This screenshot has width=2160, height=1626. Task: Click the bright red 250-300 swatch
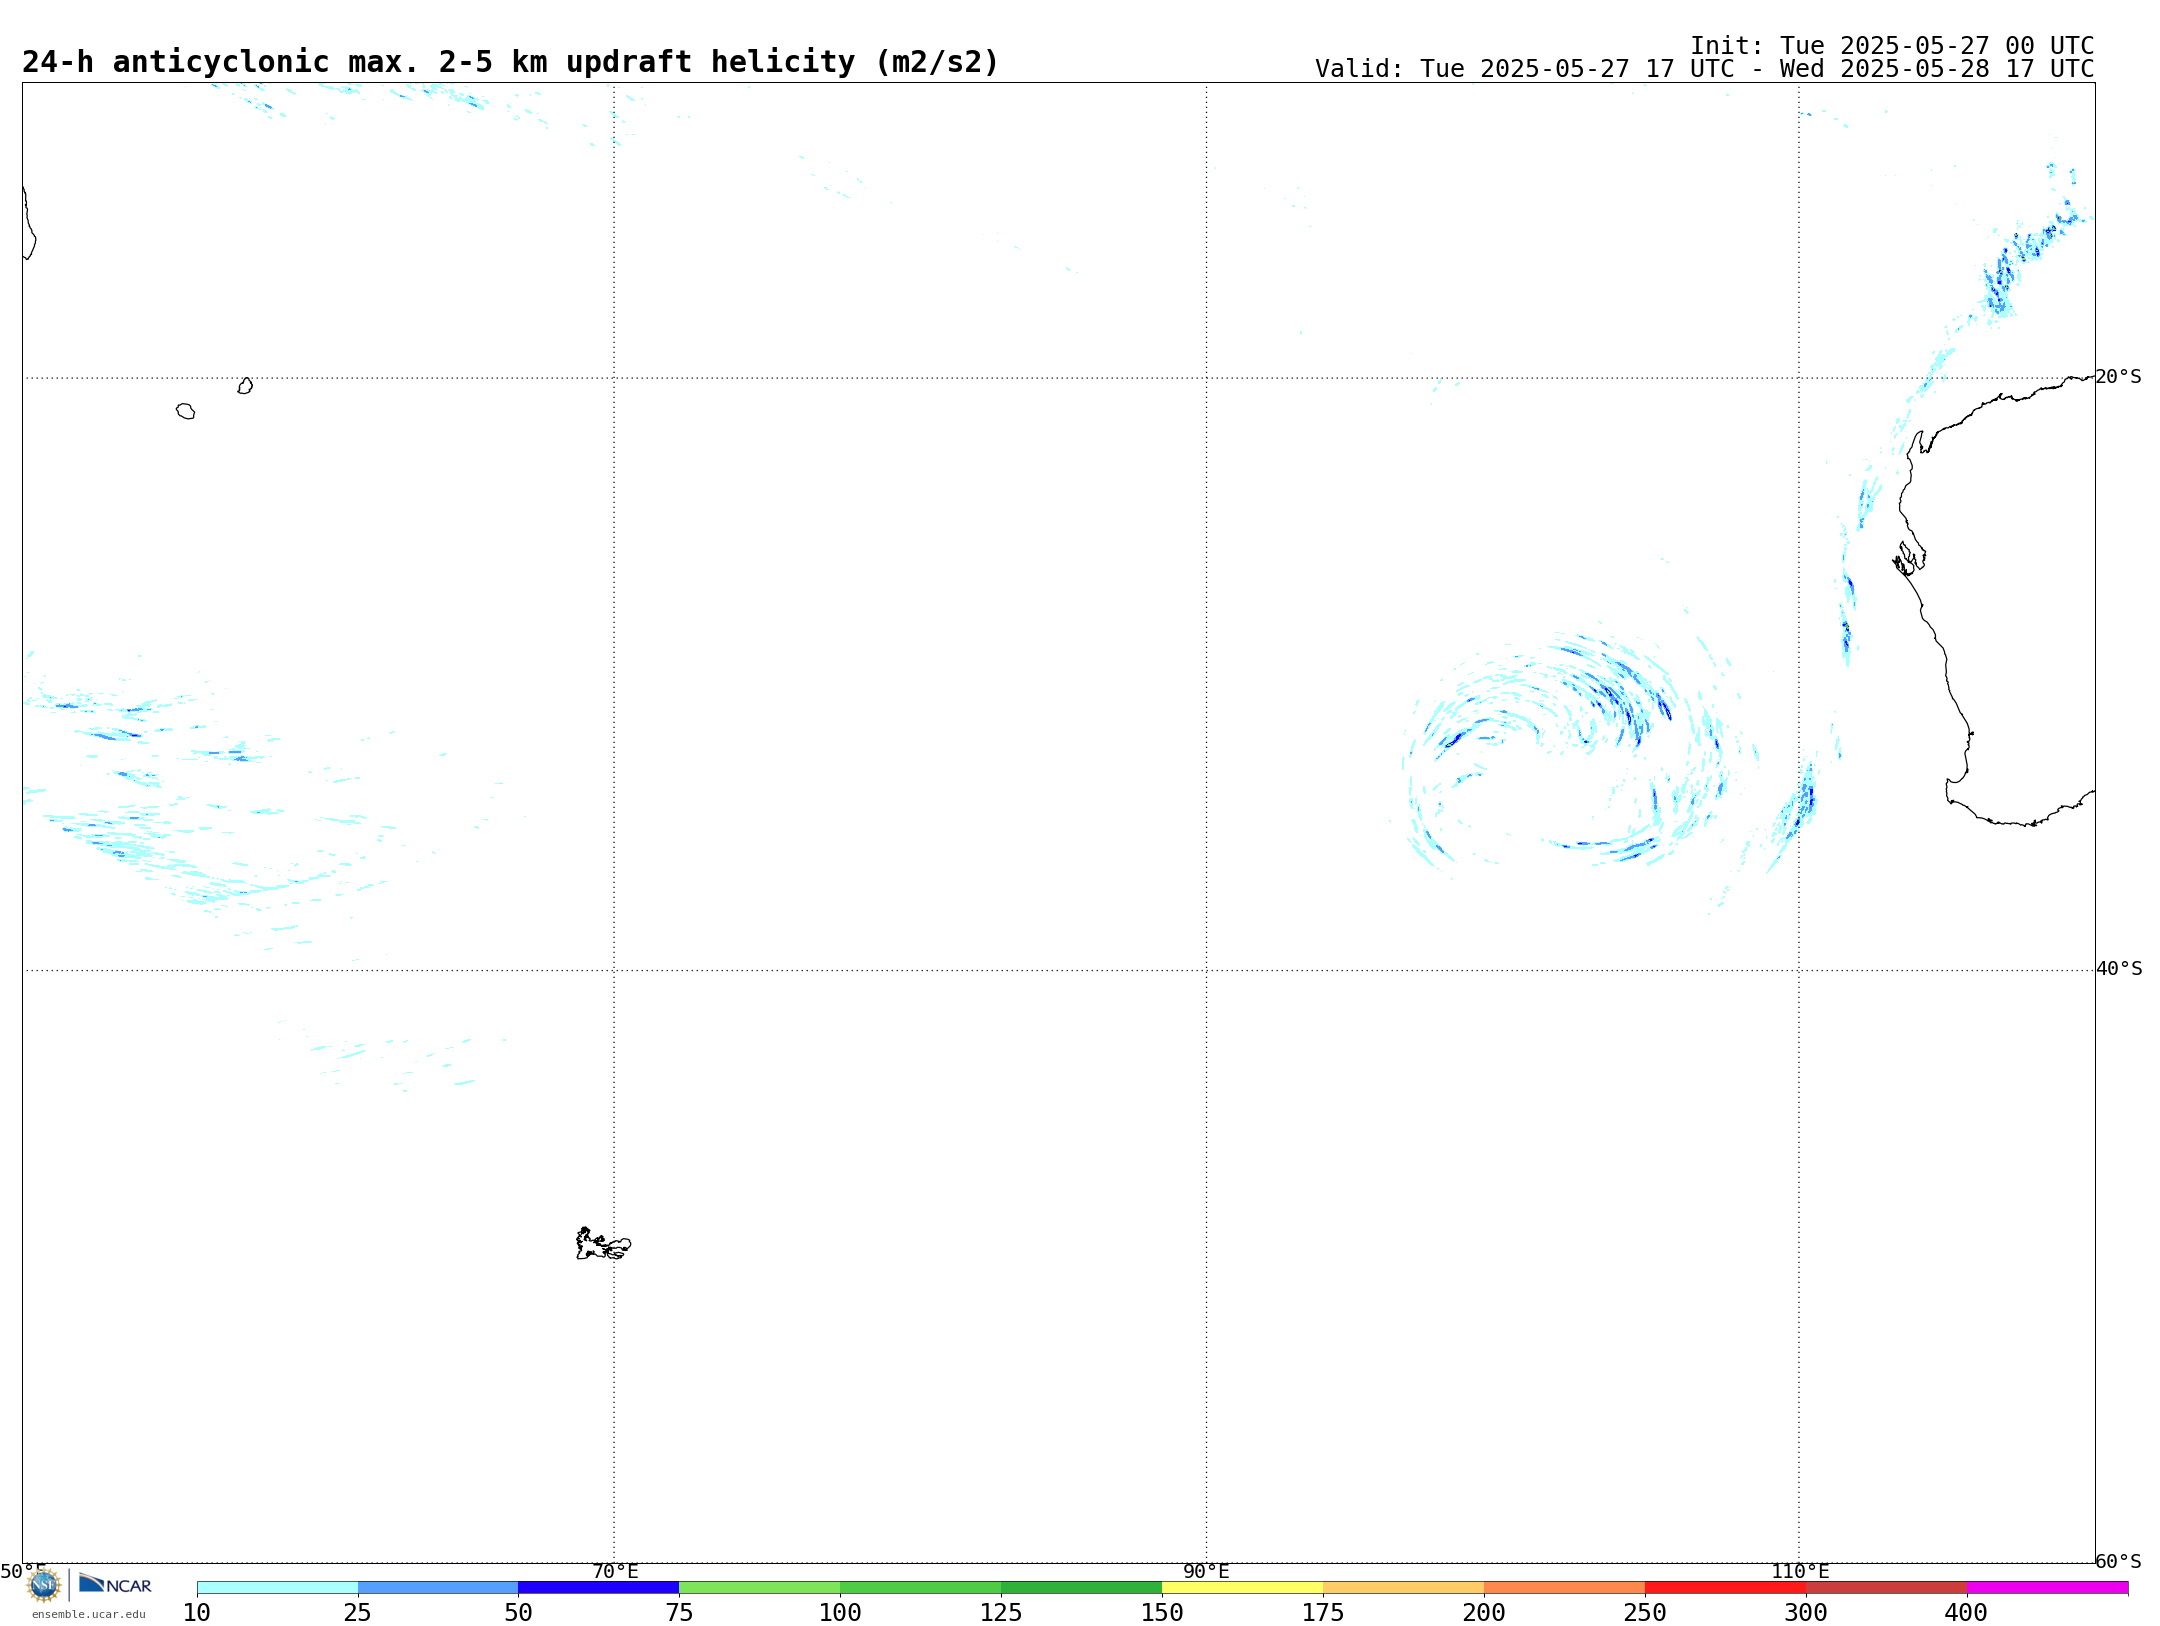coord(1726,1588)
